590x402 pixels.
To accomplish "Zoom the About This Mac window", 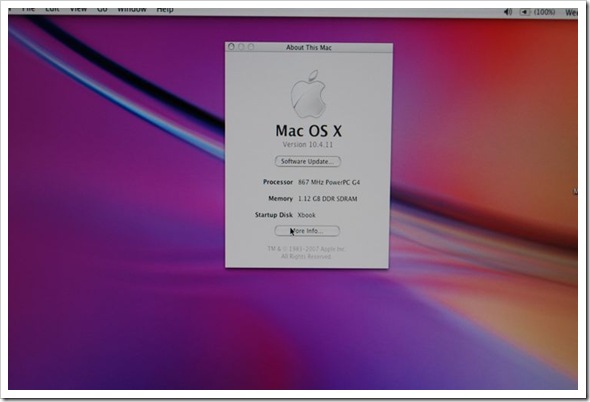I will (x=251, y=47).
